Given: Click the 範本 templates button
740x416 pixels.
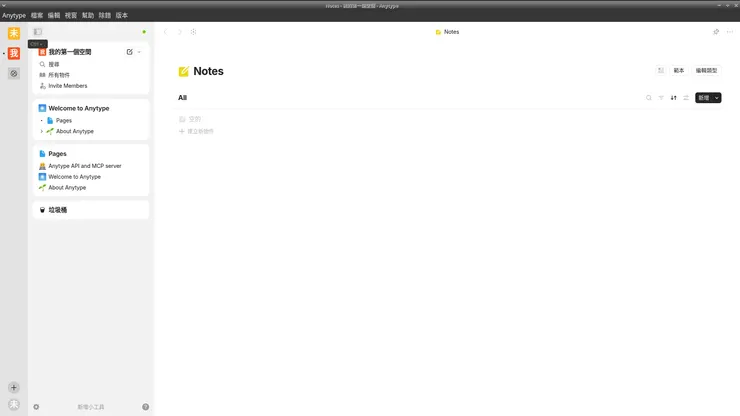Looking at the screenshot, I should 679,70.
